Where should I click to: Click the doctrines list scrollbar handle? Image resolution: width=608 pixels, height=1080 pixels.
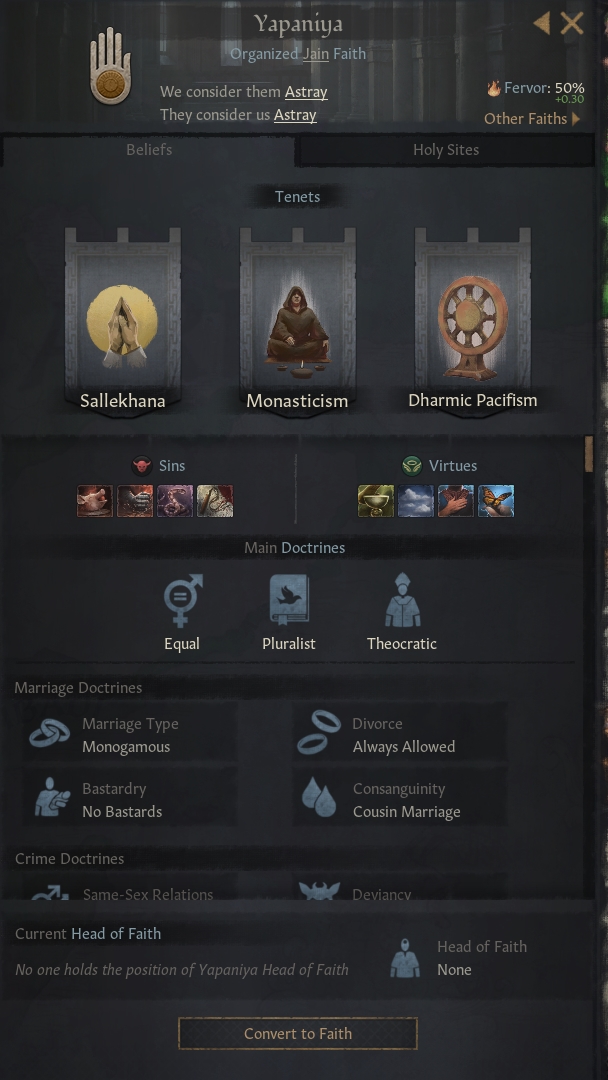coord(589,454)
